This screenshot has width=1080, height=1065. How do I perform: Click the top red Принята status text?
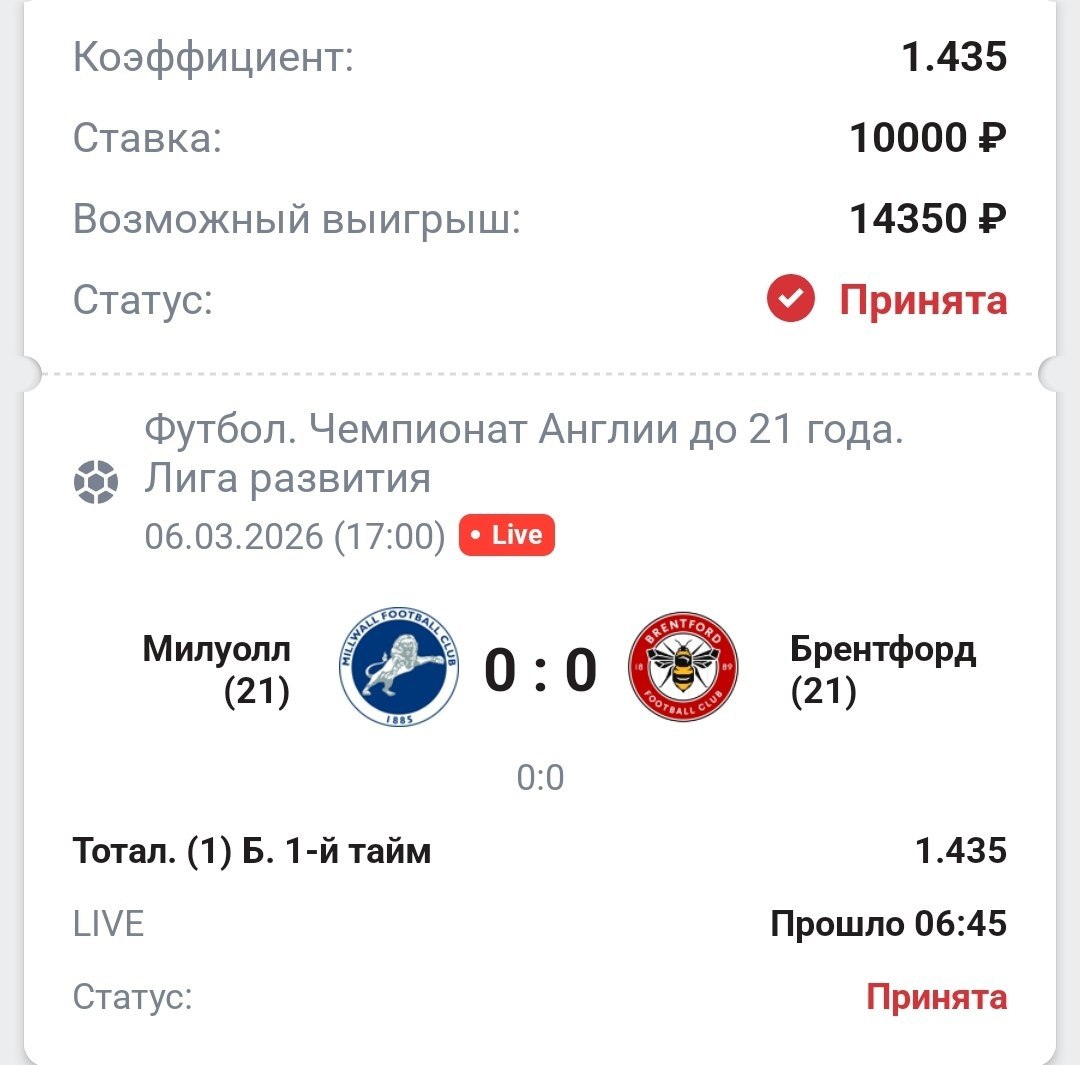point(922,300)
